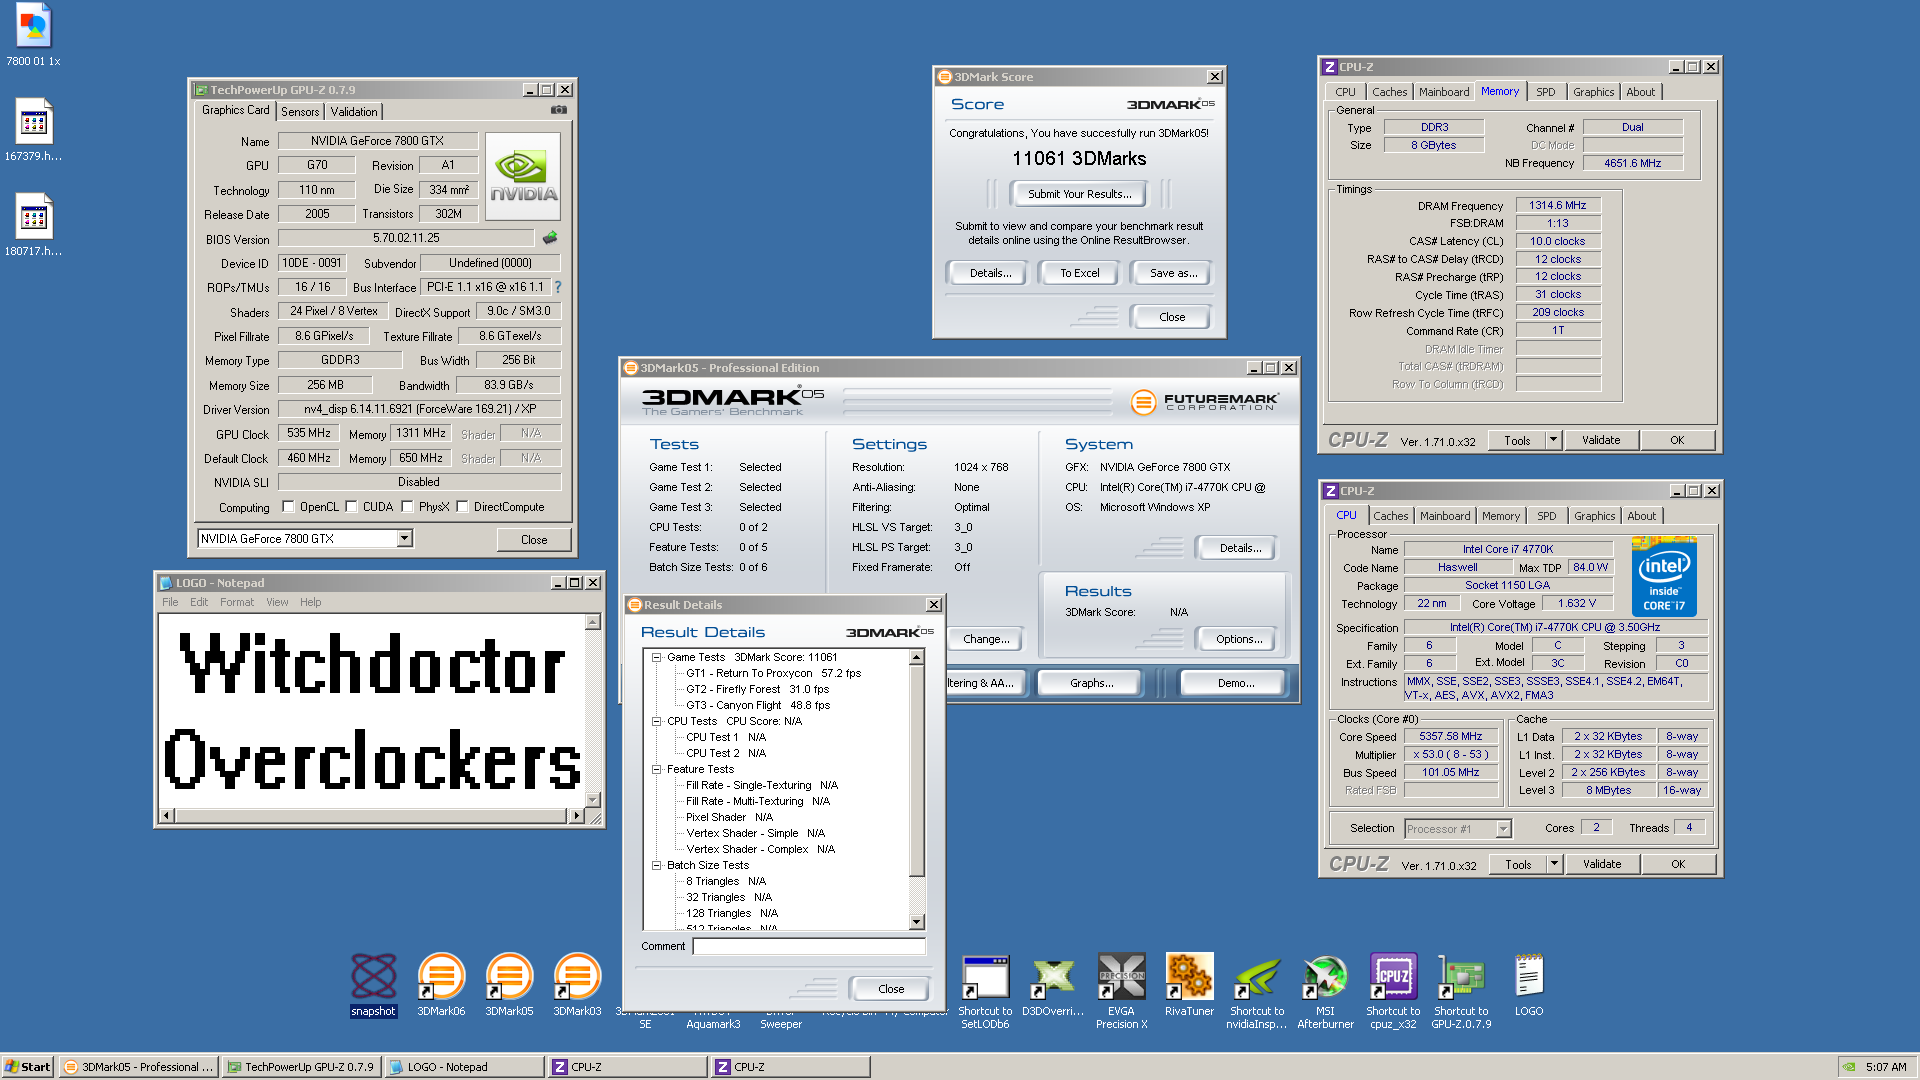
Task: Open Caches tab in lower CPU-Z window
Action: pyautogui.click(x=1390, y=516)
